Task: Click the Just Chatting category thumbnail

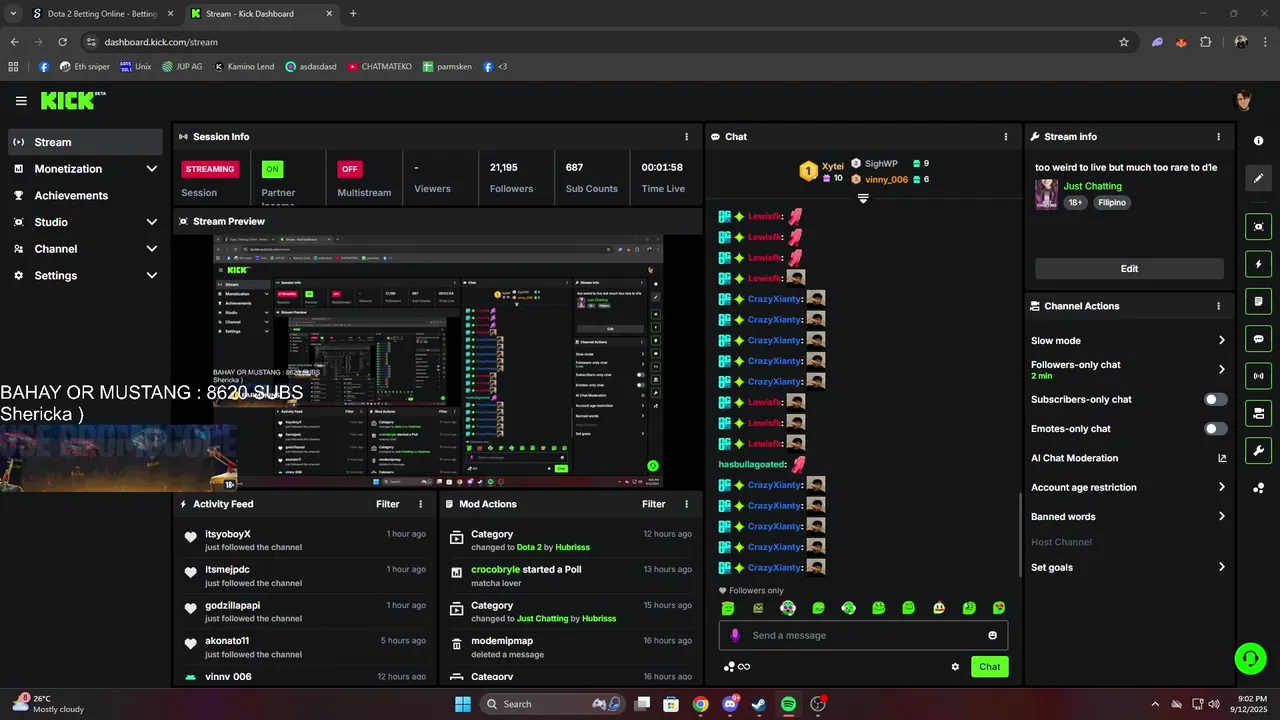Action: click(1047, 194)
